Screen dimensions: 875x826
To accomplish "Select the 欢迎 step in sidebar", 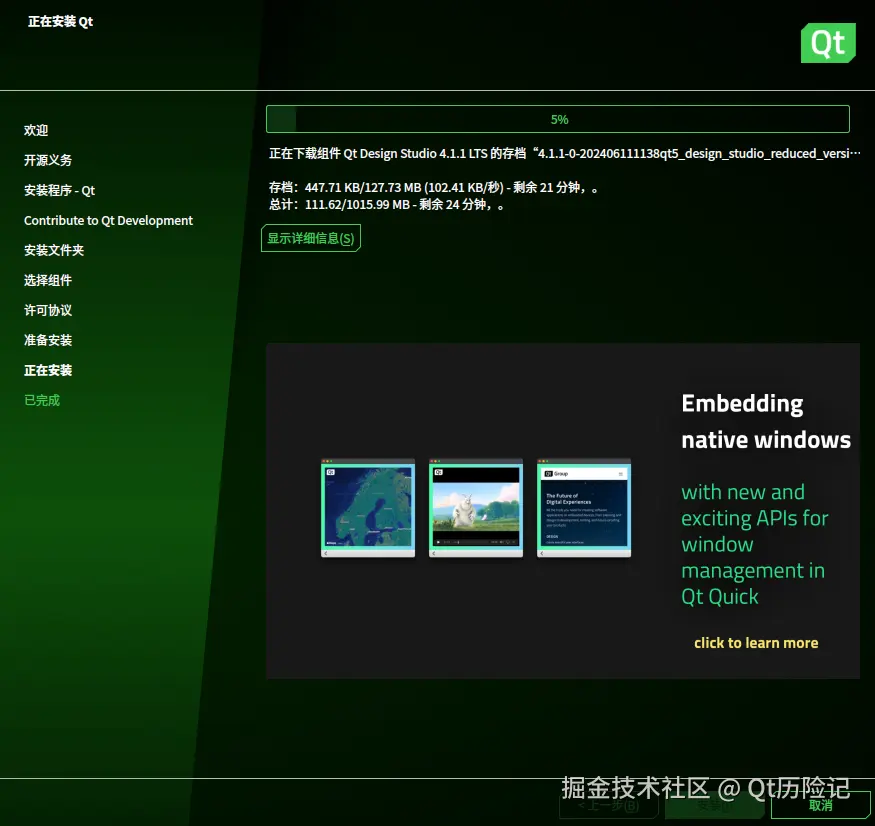I will click(36, 130).
